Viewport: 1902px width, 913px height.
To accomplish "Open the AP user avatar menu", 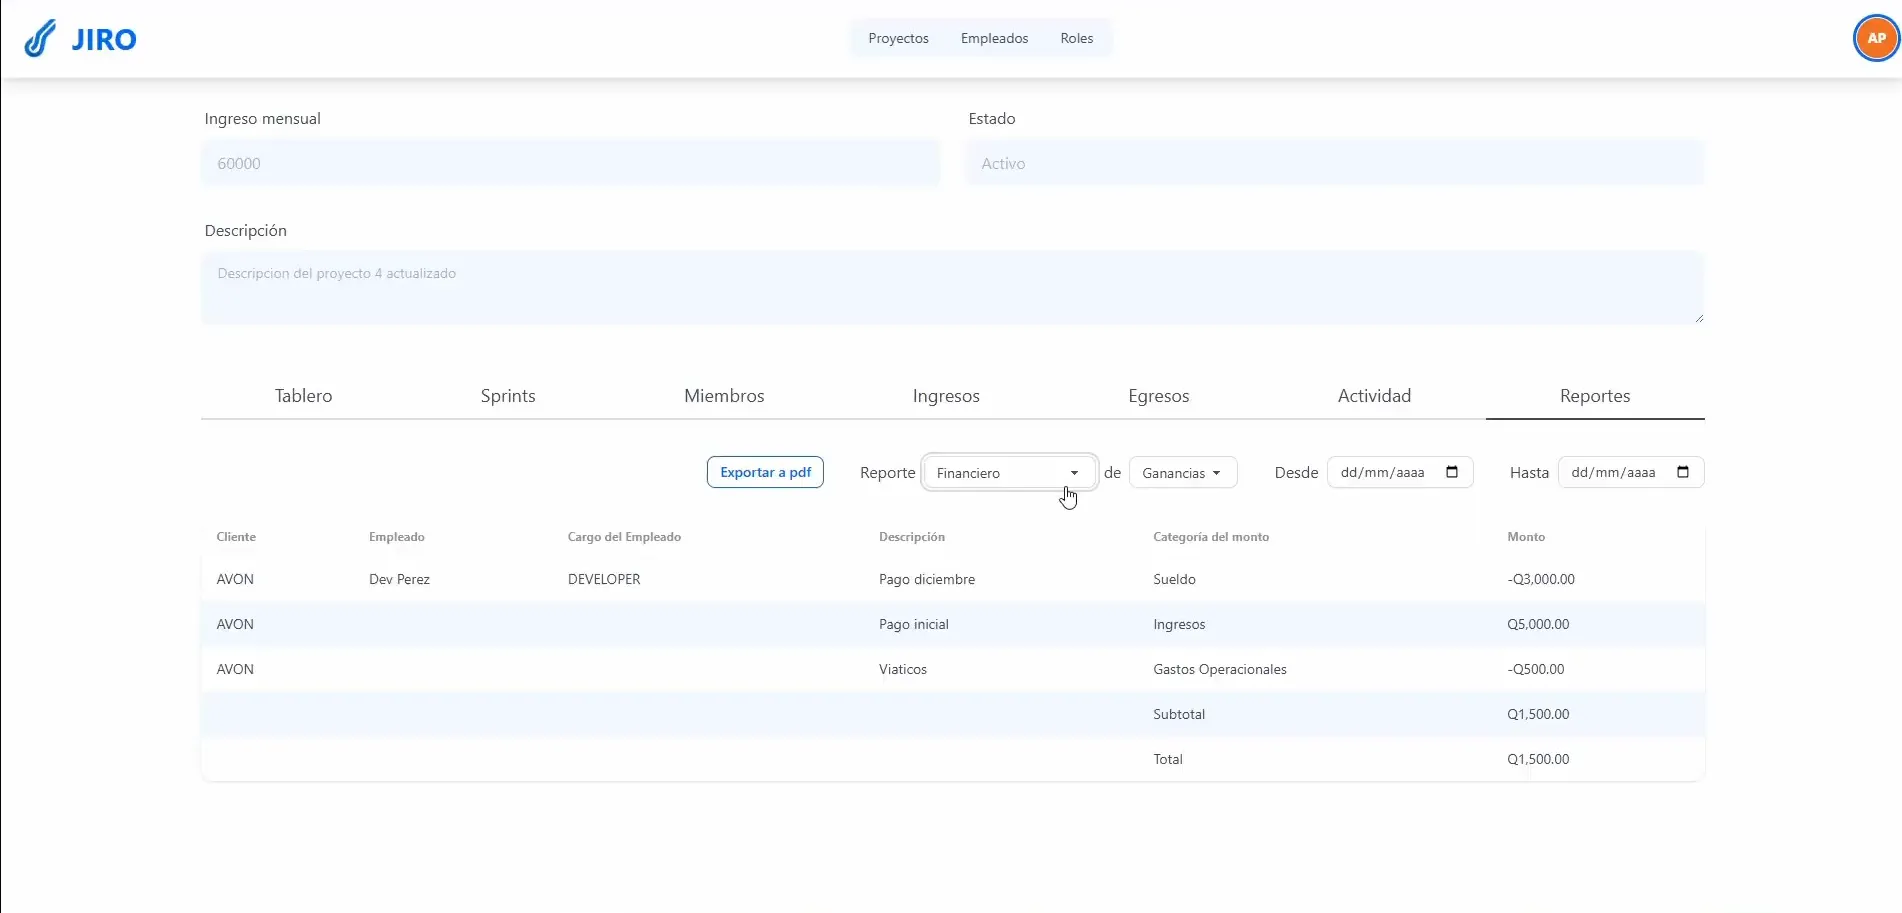I will [1876, 39].
